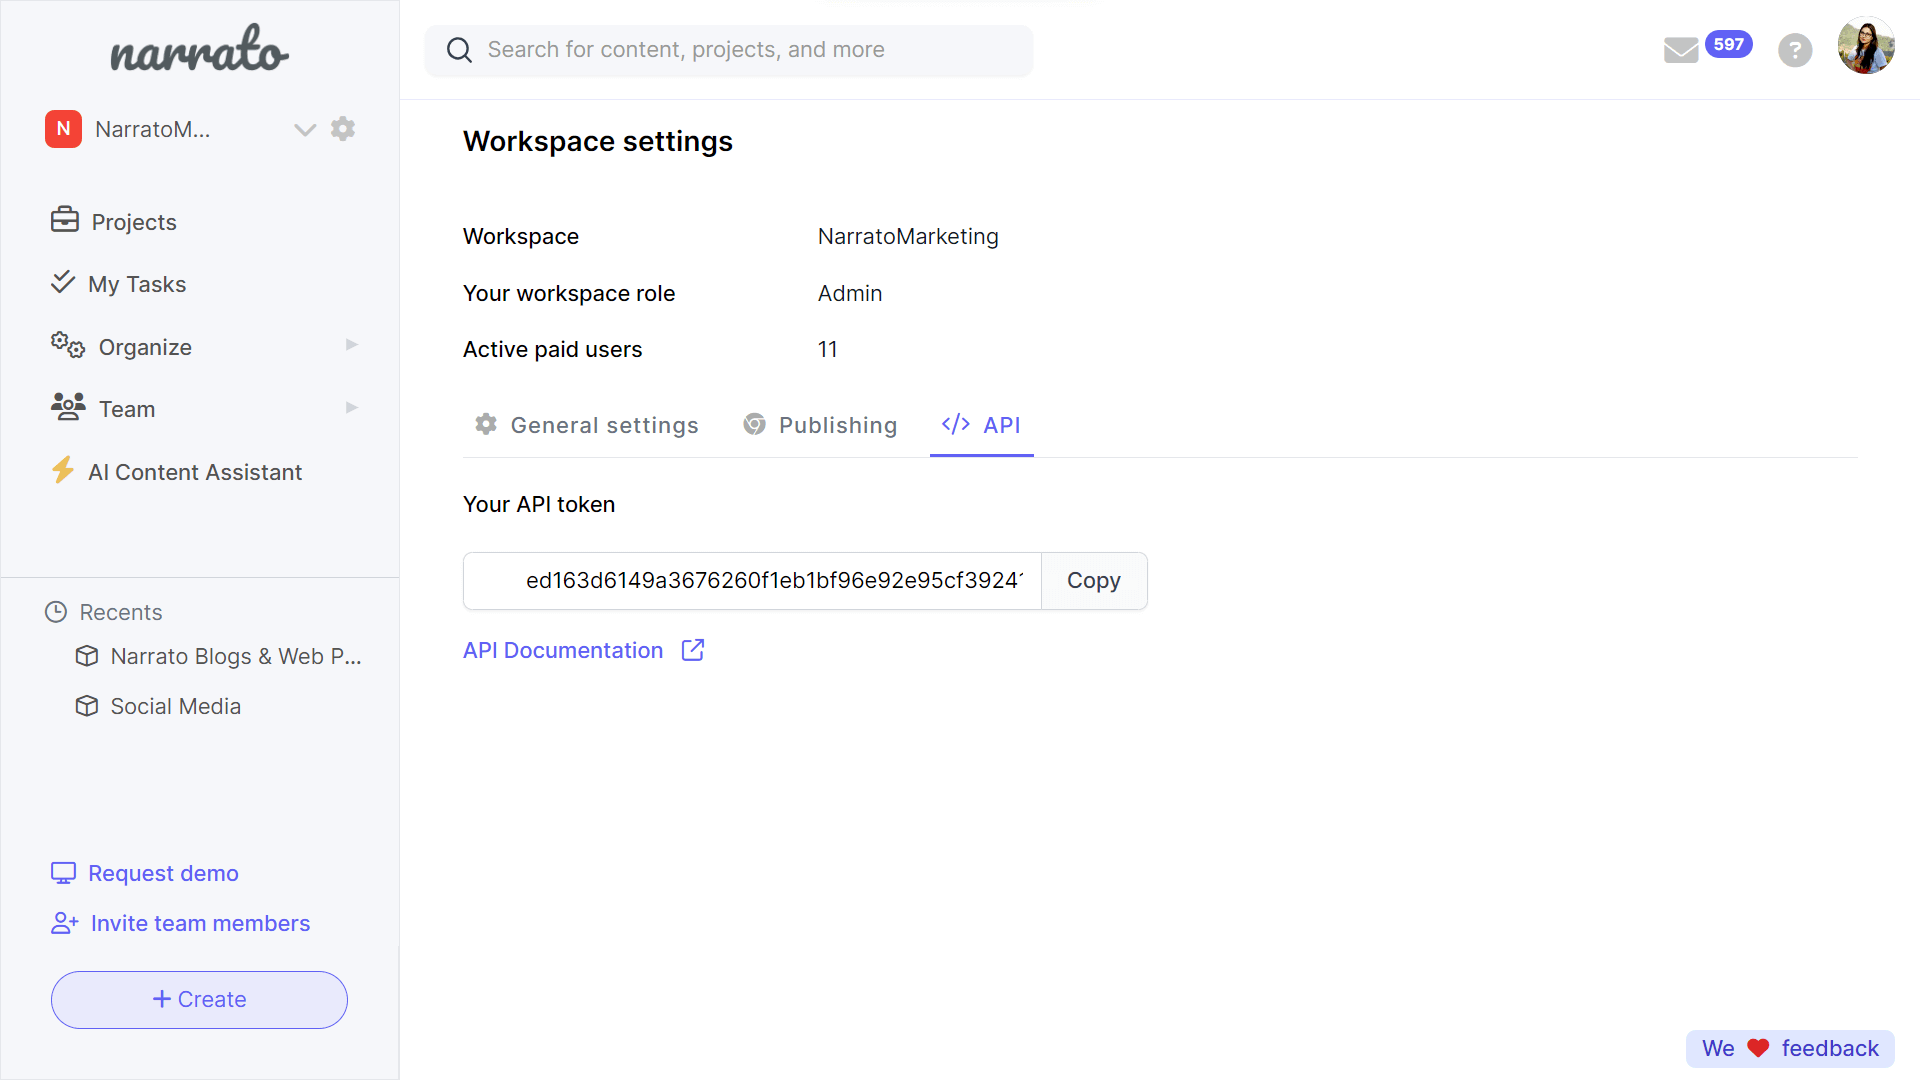Image resolution: width=1920 pixels, height=1080 pixels.
Task: Open the user profile avatar
Action: coord(1866,46)
